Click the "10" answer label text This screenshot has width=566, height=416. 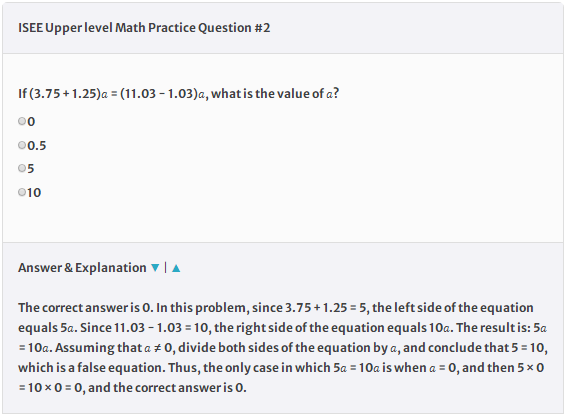click(34, 192)
